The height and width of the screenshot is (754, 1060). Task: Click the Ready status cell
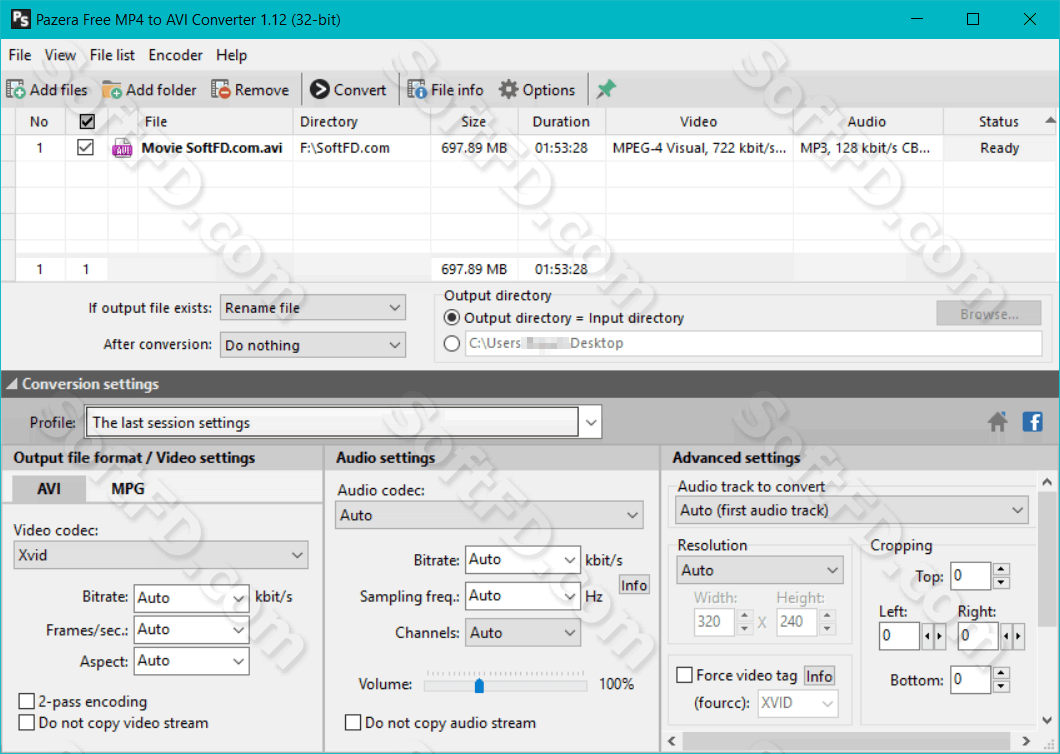[x=999, y=148]
